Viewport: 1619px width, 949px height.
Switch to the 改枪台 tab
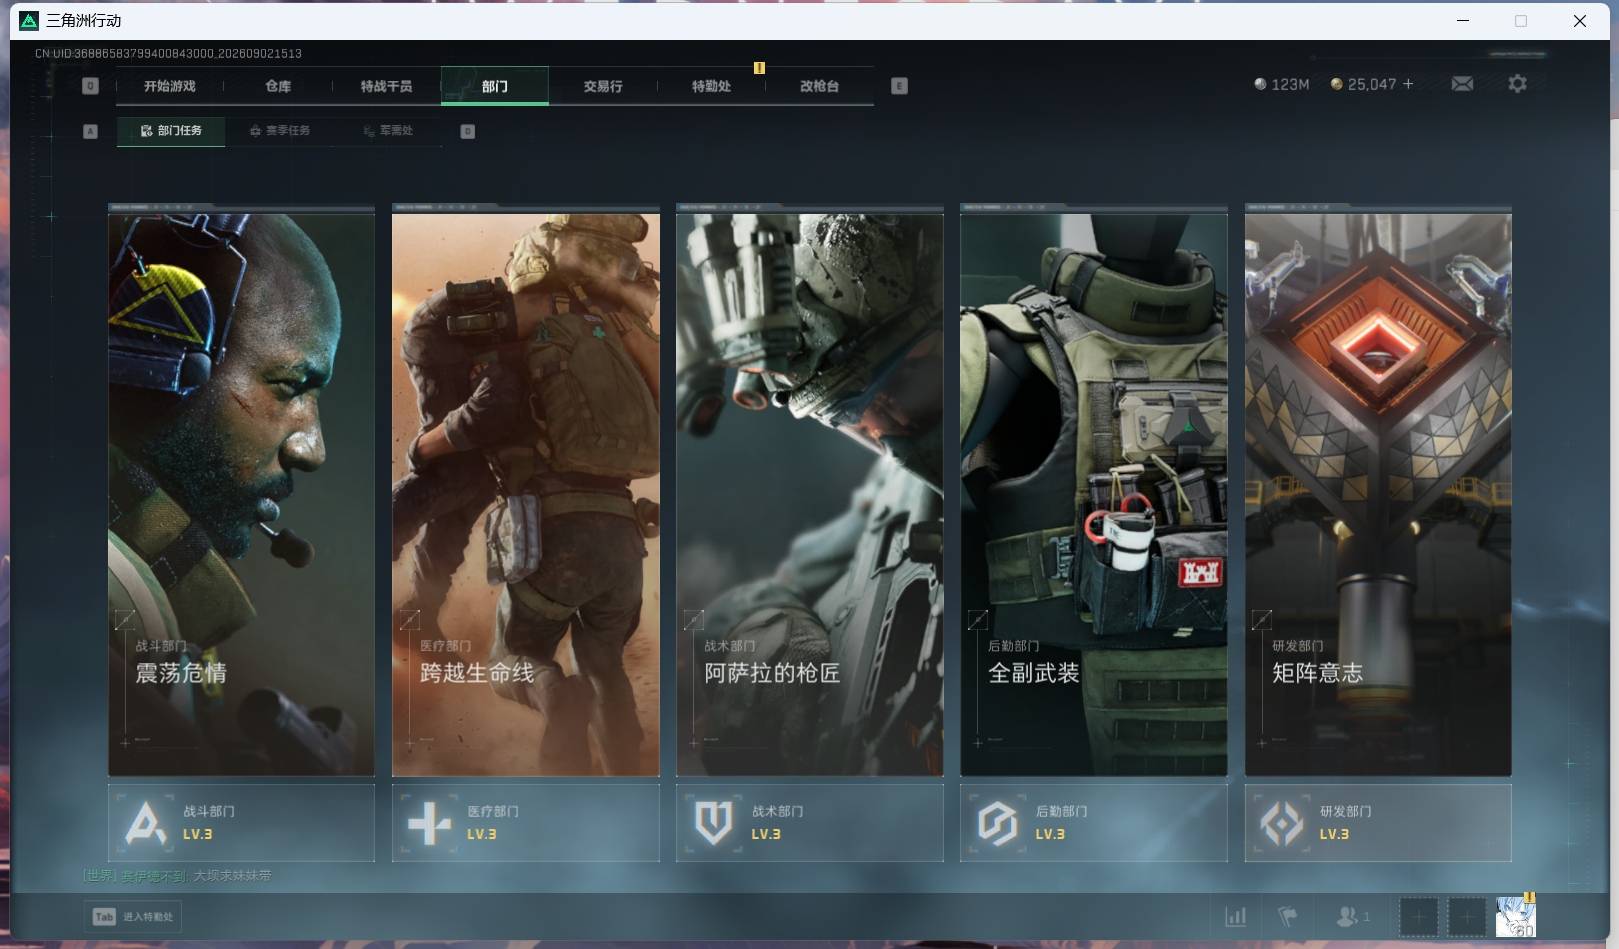(x=819, y=86)
